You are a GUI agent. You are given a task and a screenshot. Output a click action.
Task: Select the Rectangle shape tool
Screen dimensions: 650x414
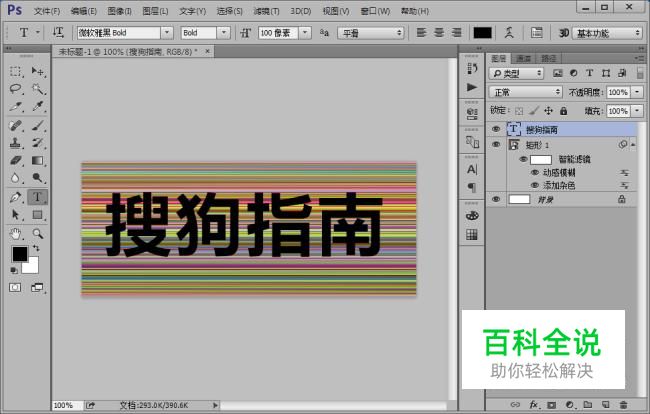38,214
